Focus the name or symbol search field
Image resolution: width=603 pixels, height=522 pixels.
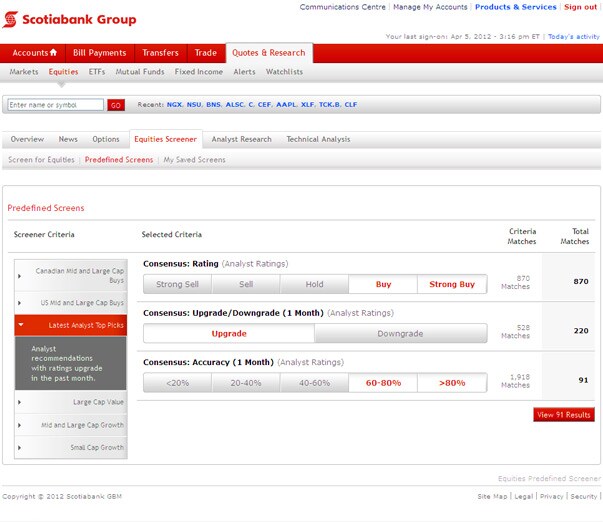point(55,105)
